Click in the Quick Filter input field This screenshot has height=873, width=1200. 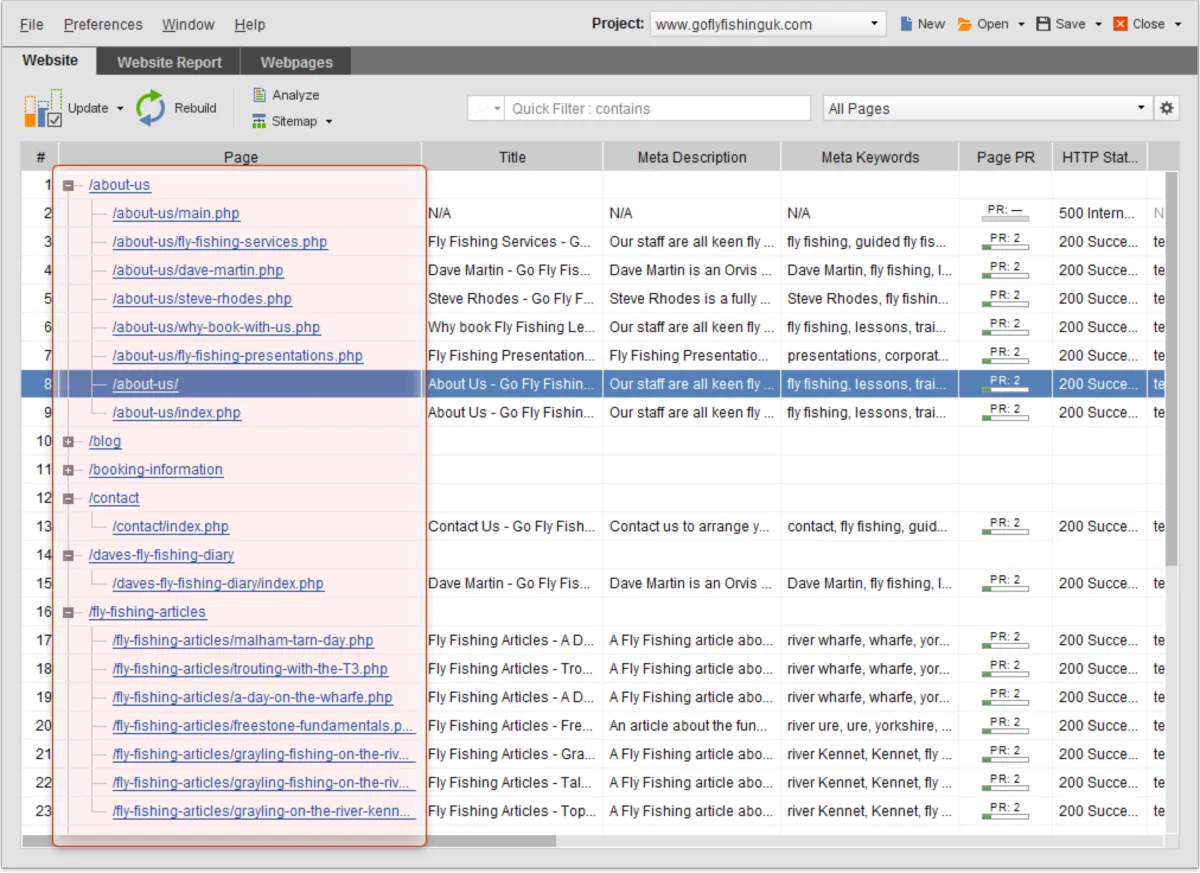tap(655, 108)
